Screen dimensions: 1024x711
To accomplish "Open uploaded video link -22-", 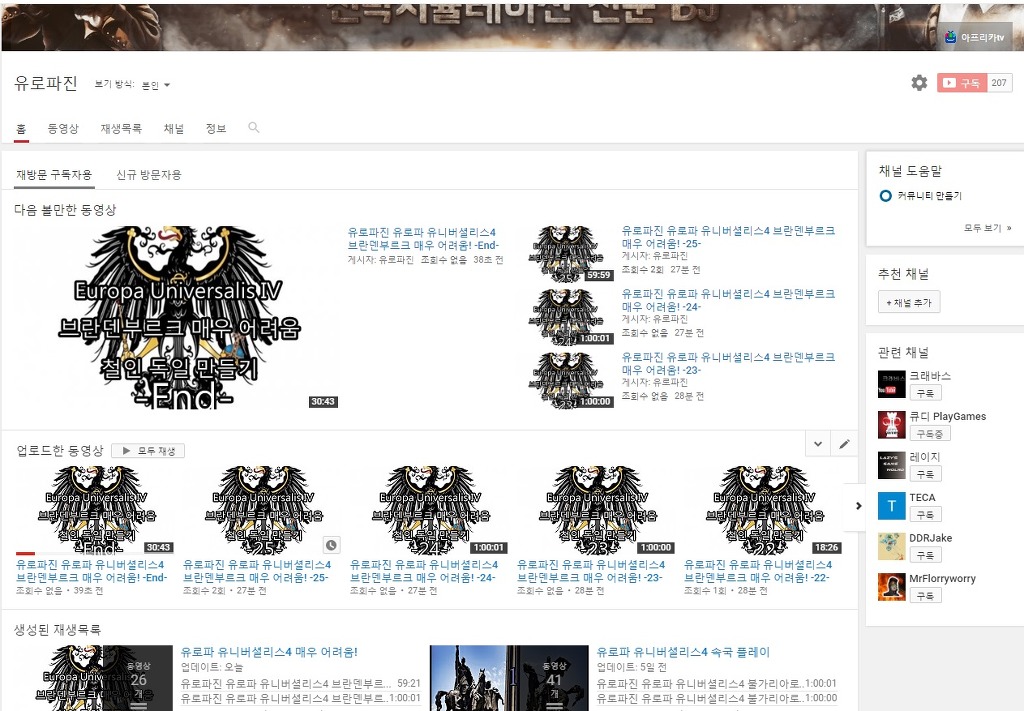I will pyautogui.click(x=758, y=571).
